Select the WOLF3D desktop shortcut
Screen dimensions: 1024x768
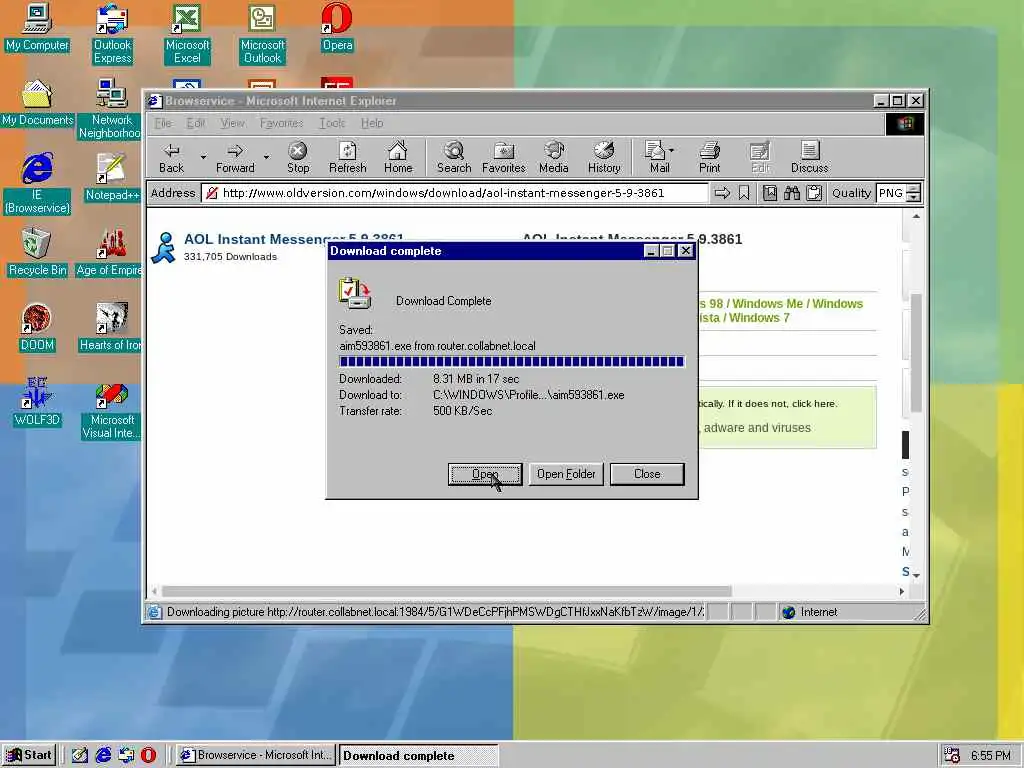tap(37, 402)
